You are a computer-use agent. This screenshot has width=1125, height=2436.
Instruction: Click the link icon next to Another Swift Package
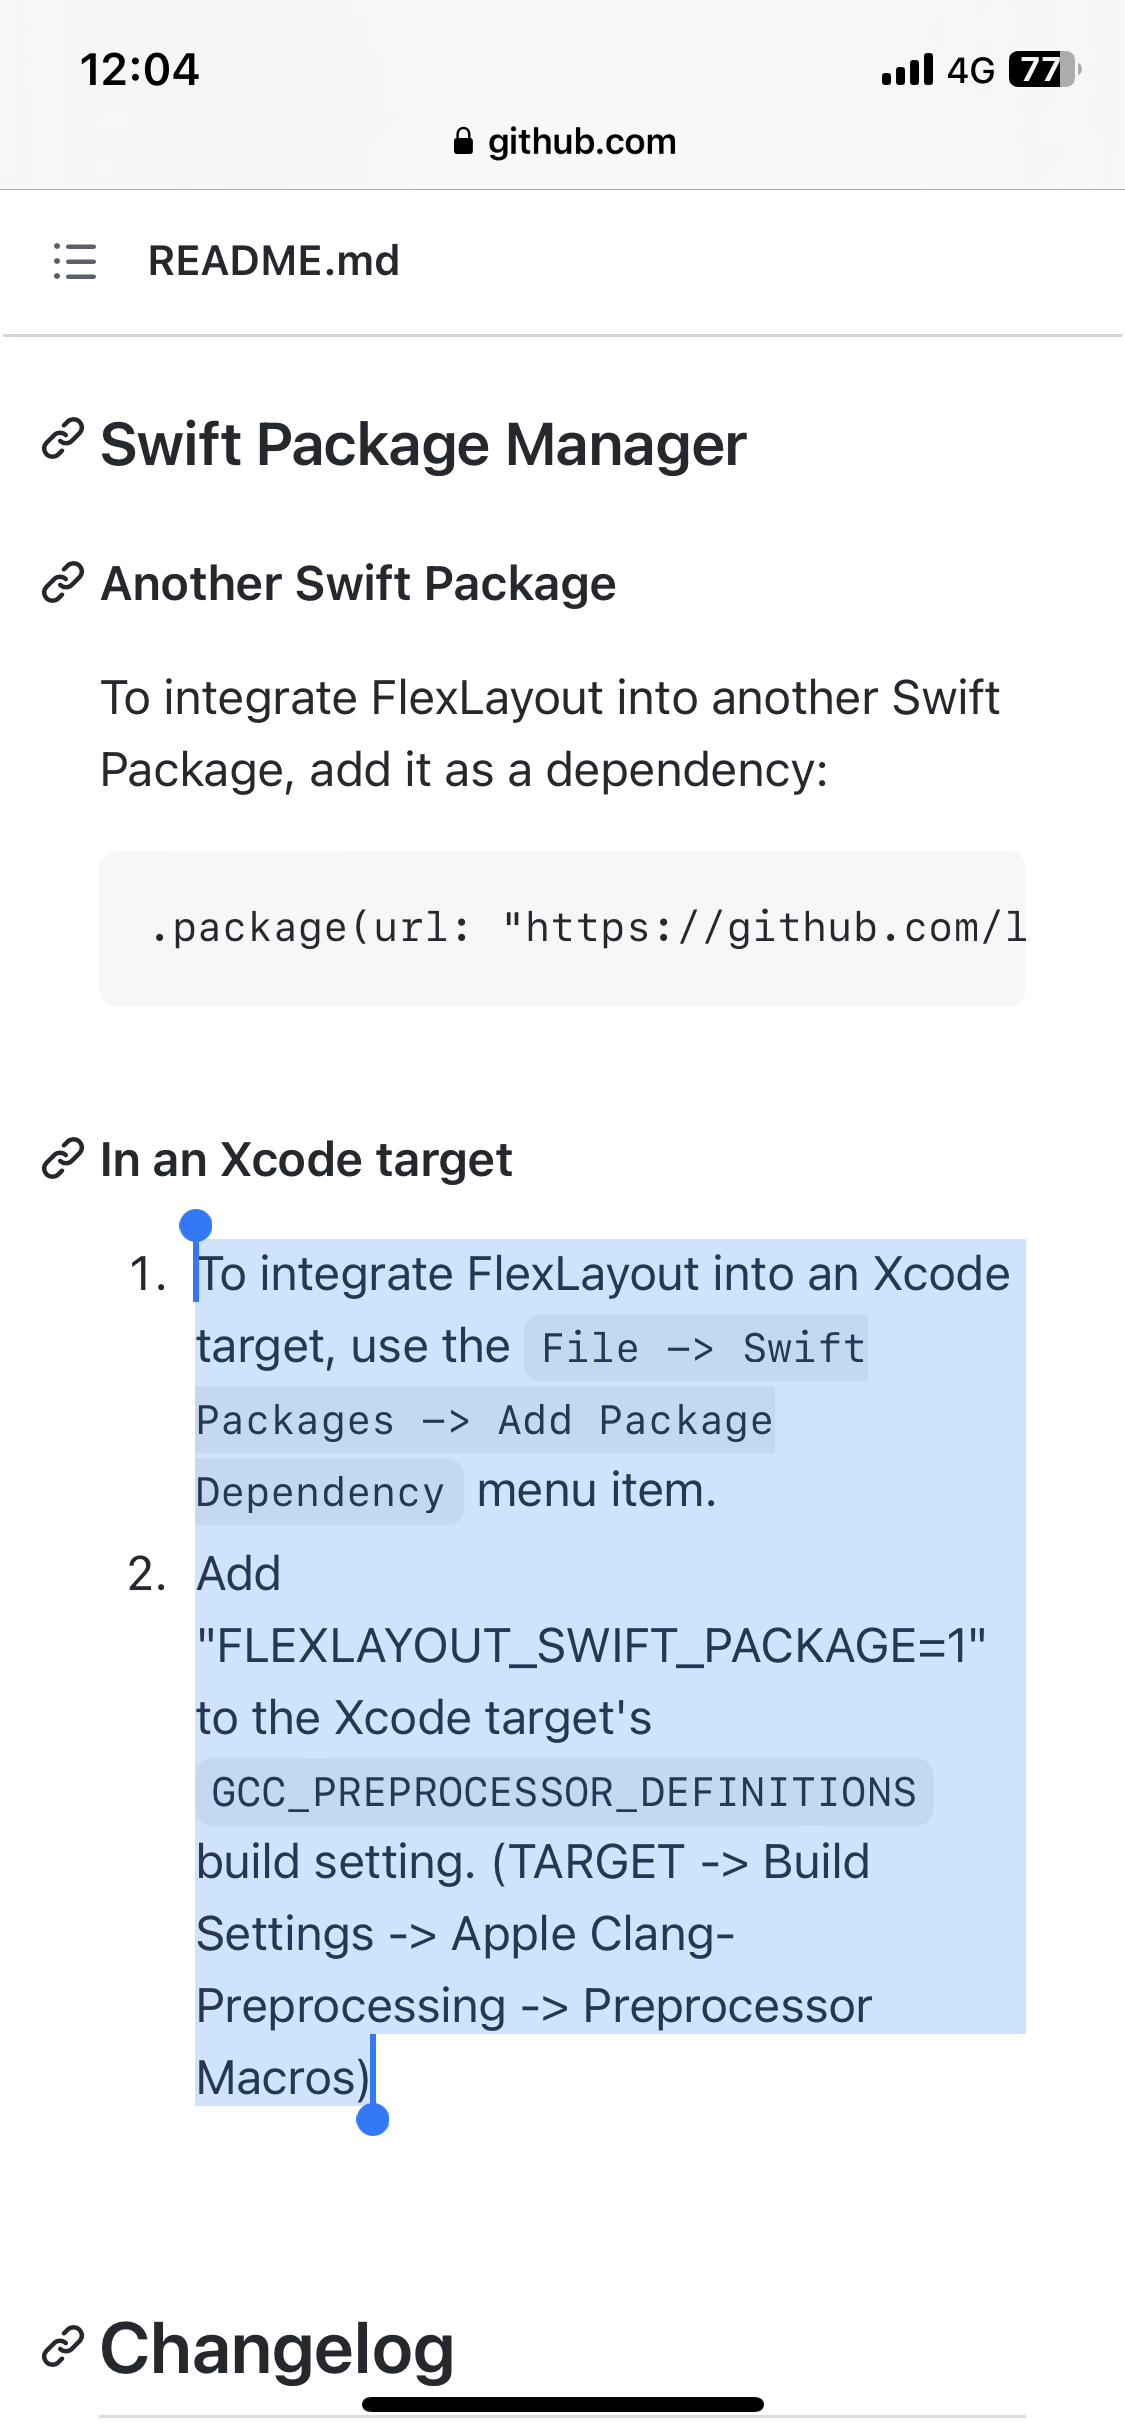(x=62, y=583)
